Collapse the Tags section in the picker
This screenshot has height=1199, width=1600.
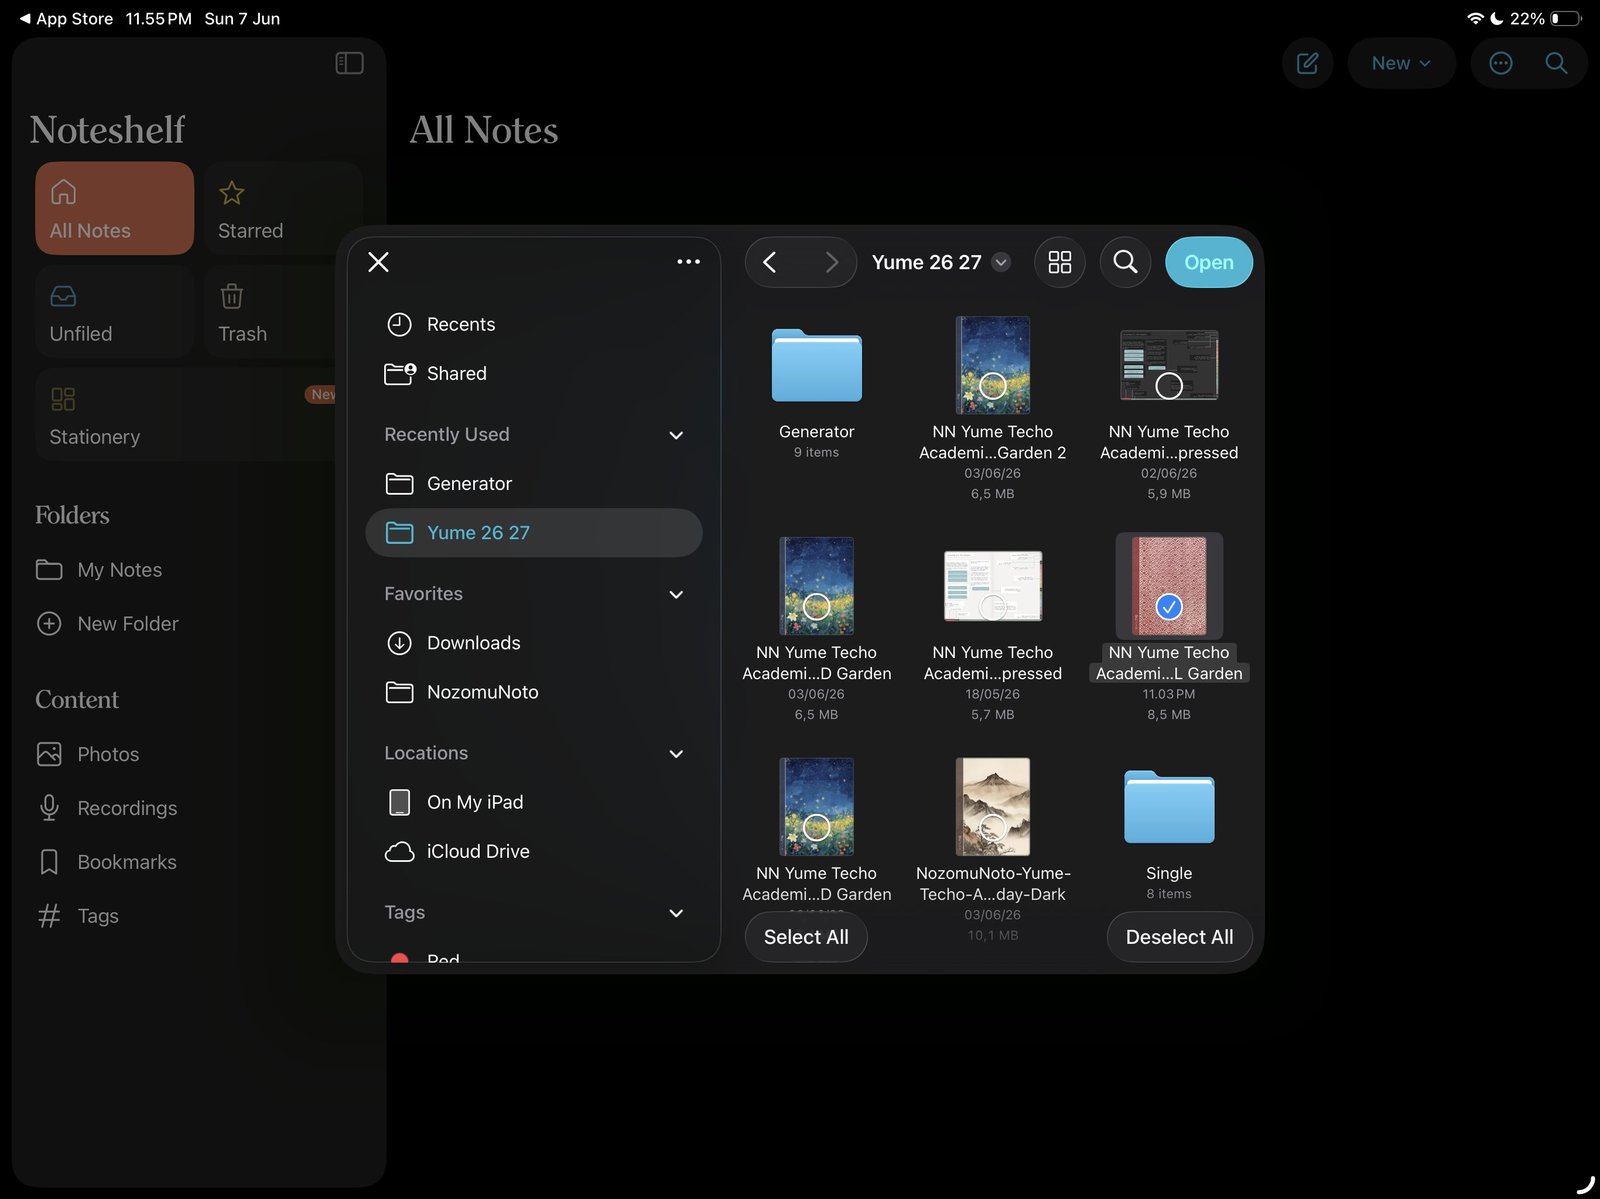tap(676, 913)
